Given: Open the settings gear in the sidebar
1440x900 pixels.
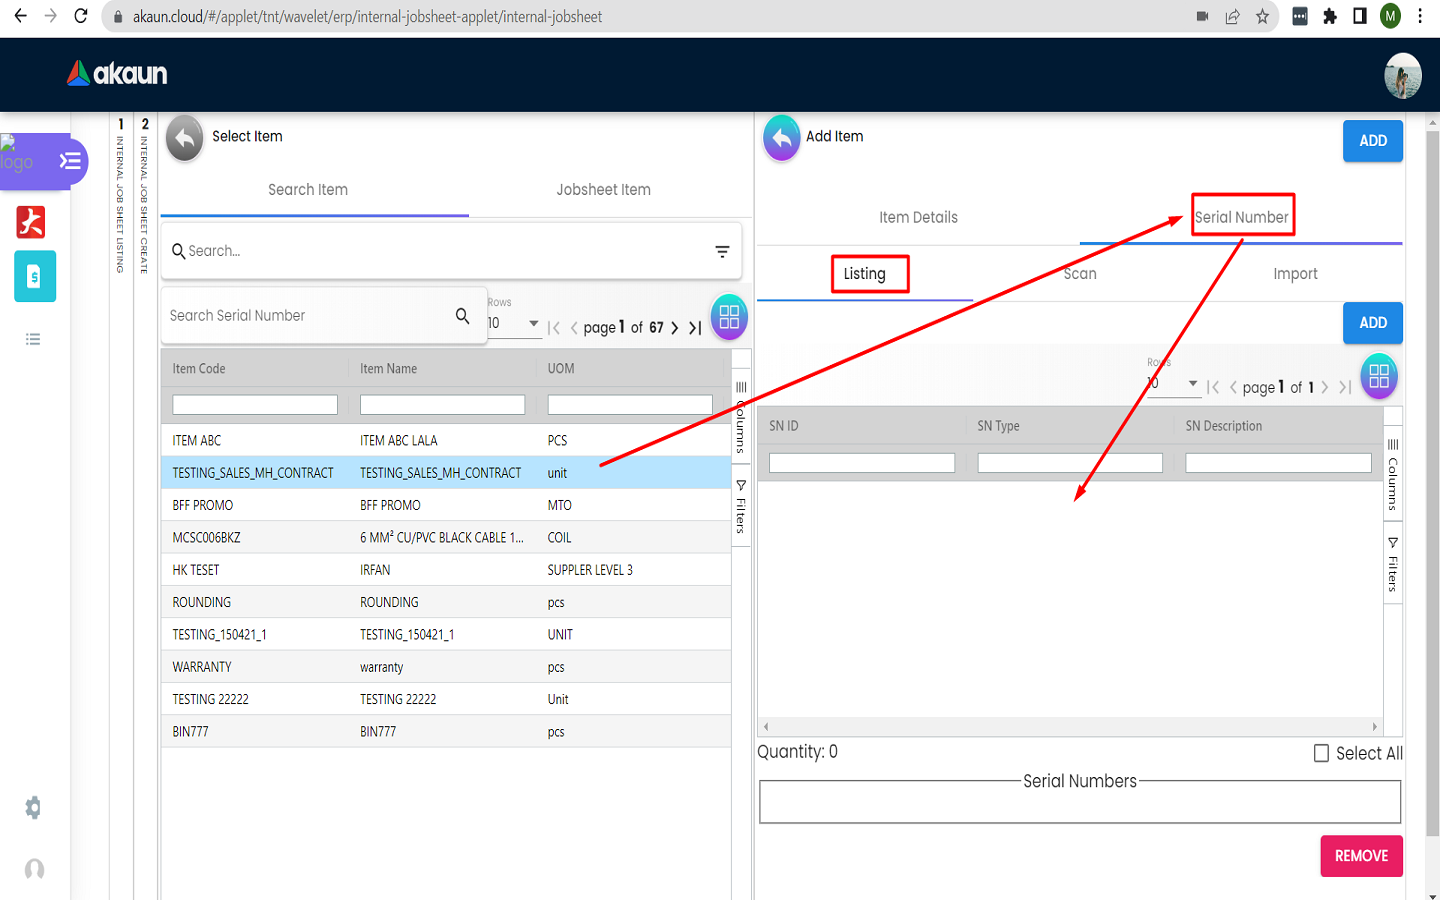Looking at the screenshot, I should pyautogui.click(x=33, y=807).
